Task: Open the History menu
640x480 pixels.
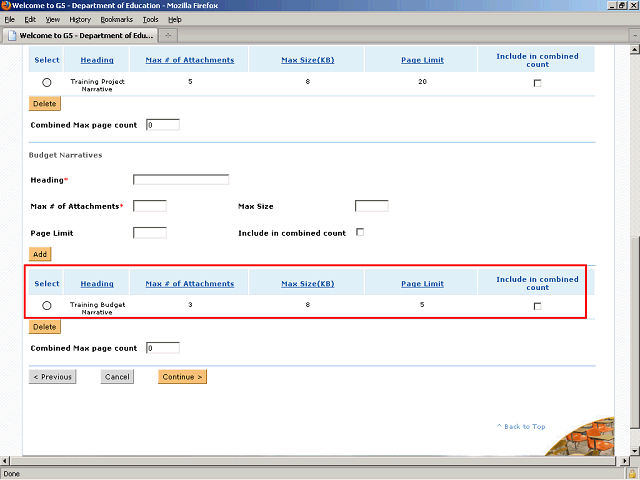Action: 80,20
